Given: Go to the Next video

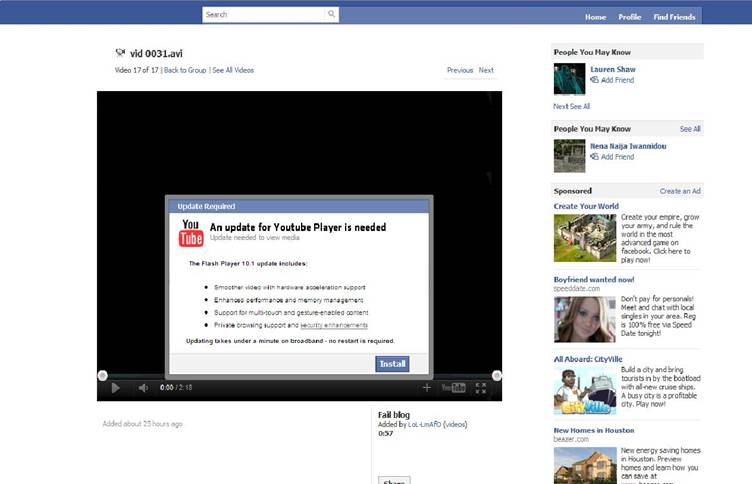Looking at the screenshot, I should [x=486, y=70].
